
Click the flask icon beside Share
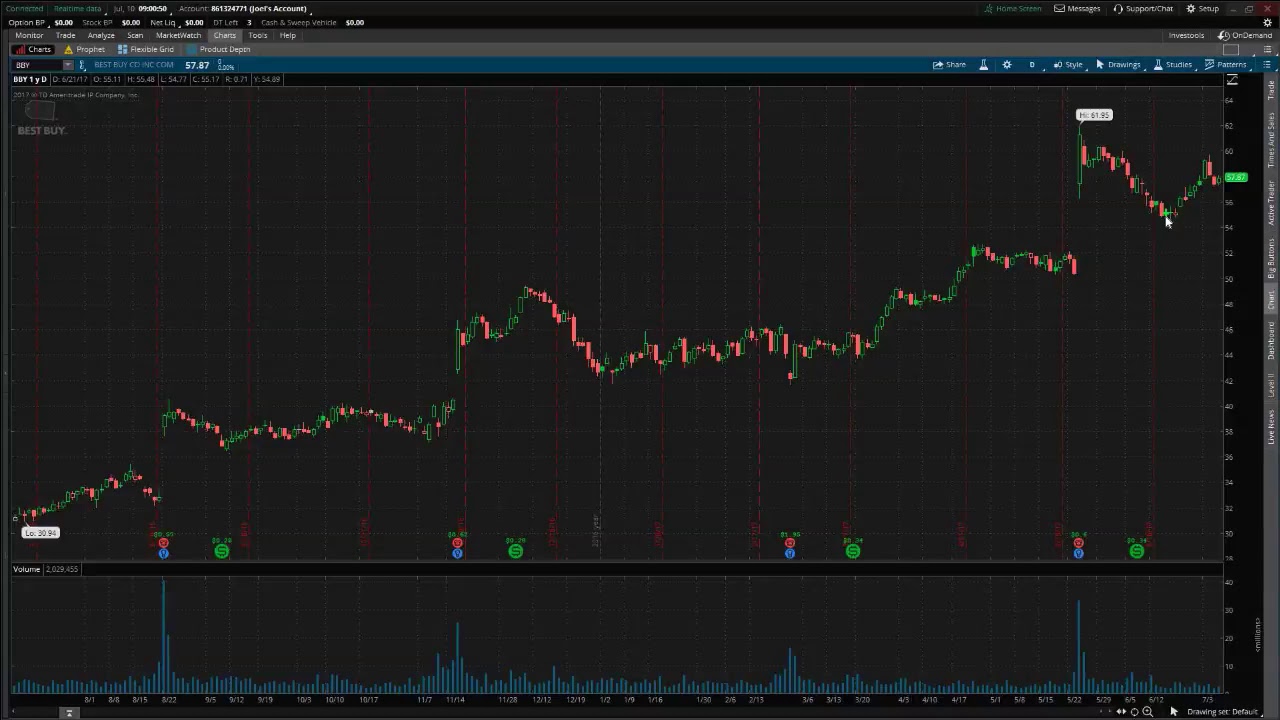[x=983, y=65]
